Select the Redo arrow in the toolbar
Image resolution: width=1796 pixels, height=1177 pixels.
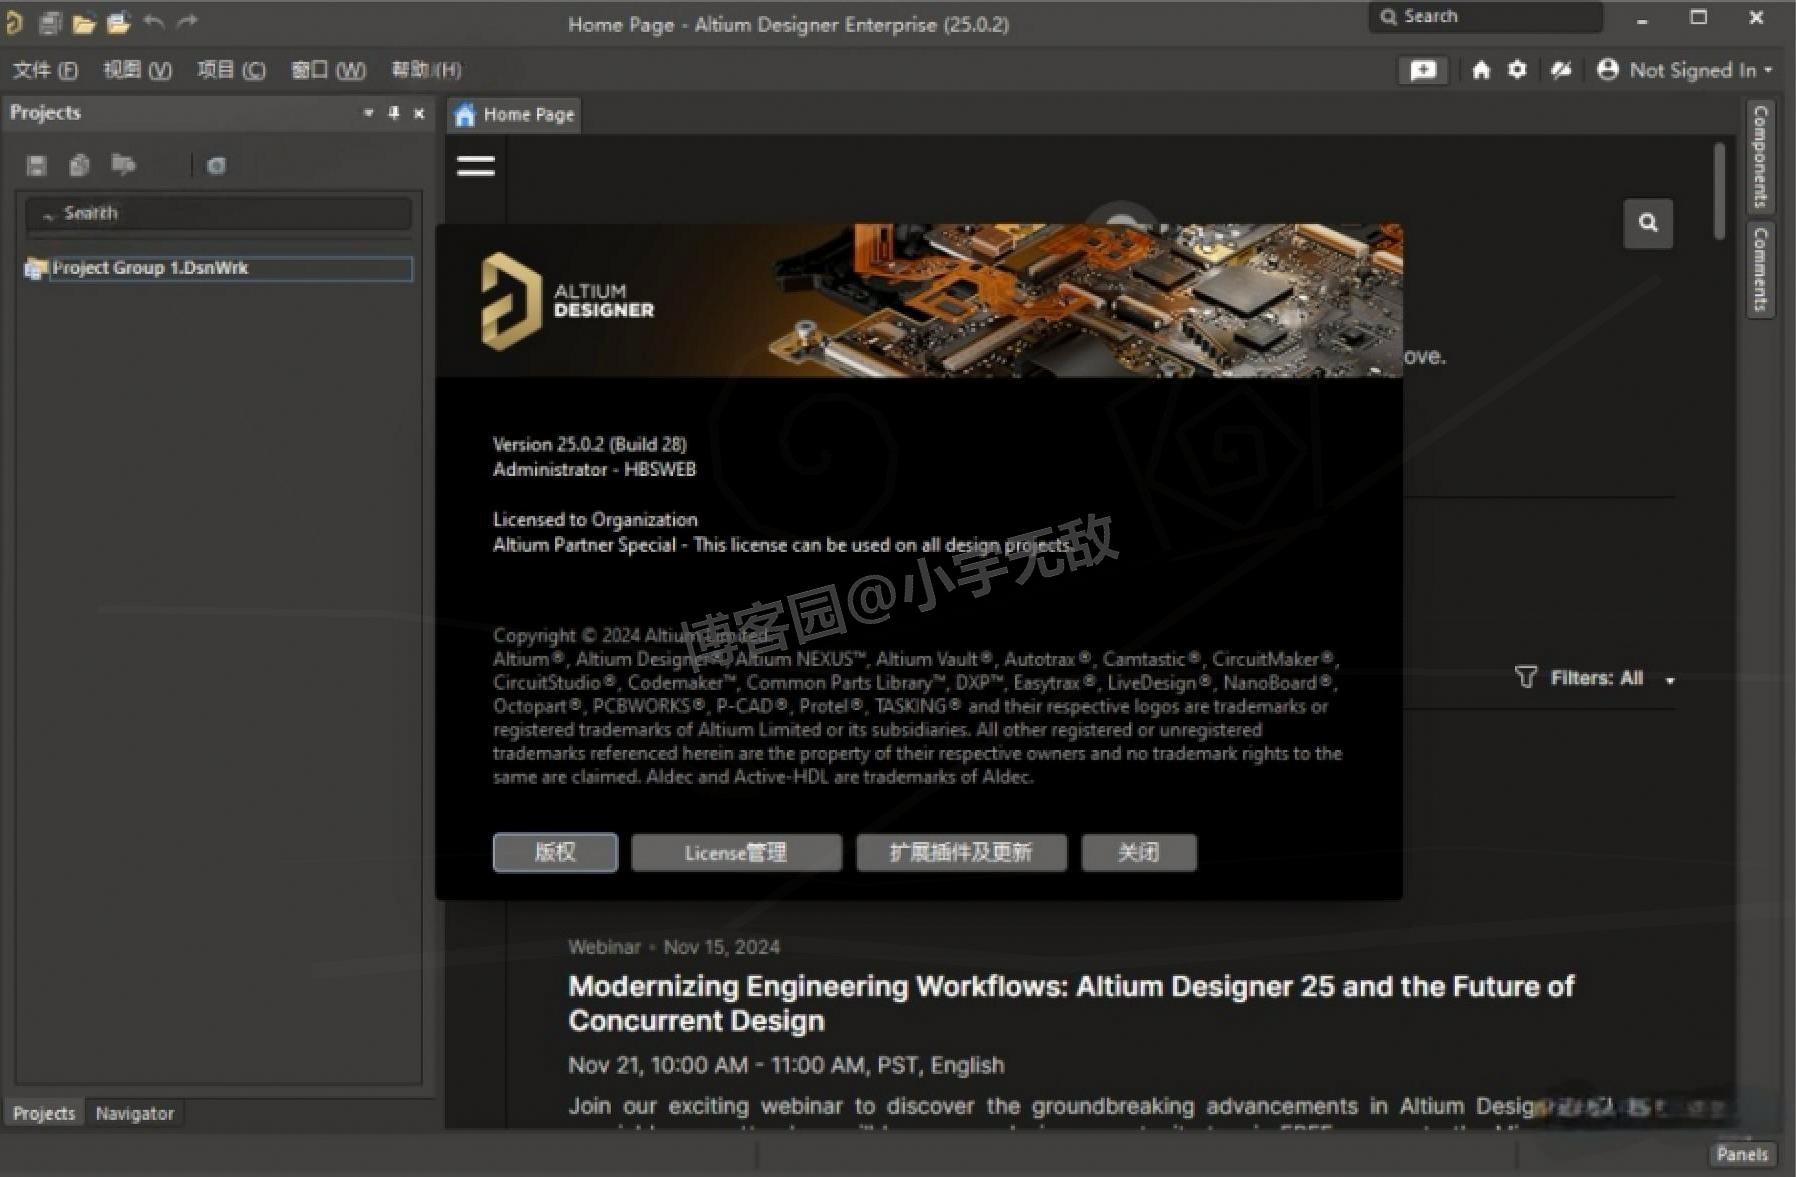point(186,21)
